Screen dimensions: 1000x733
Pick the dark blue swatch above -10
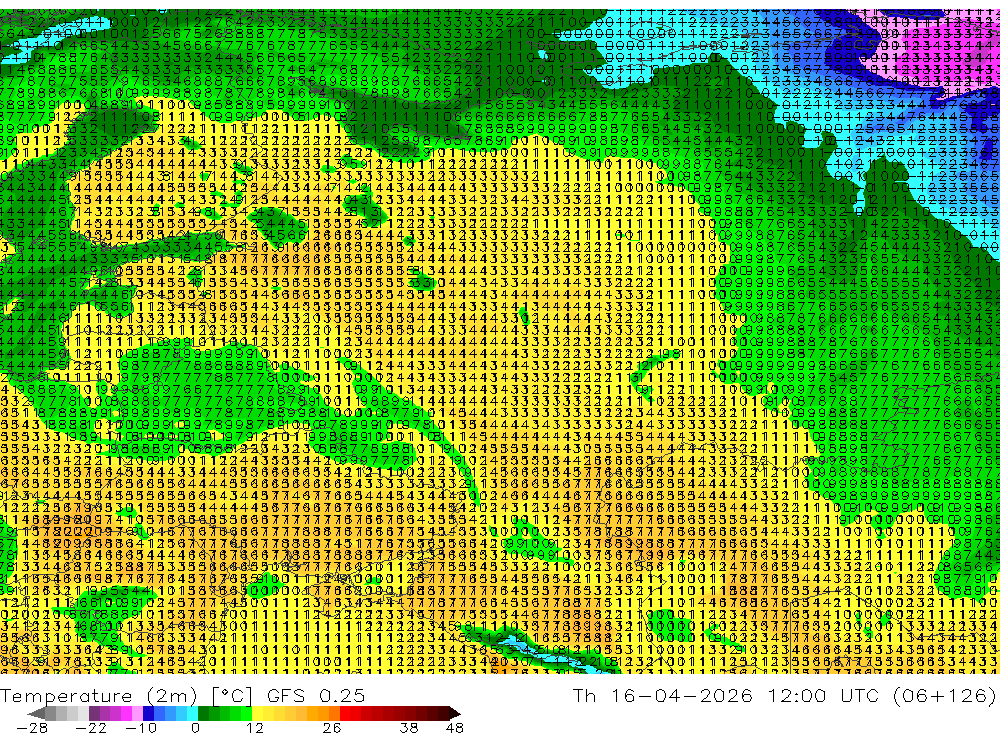pyautogui.click(x=148, y=713)
